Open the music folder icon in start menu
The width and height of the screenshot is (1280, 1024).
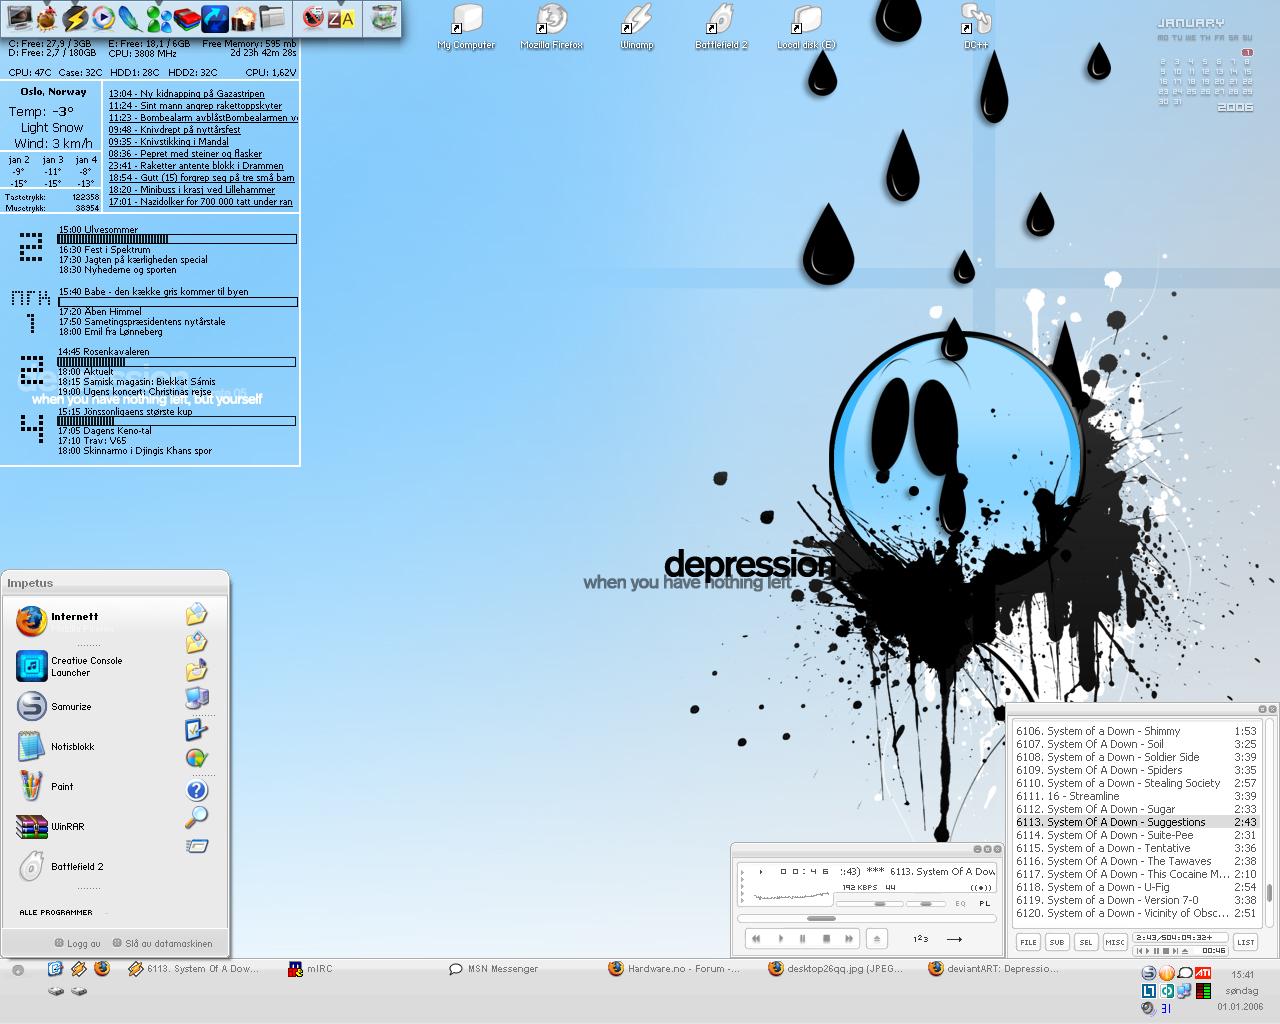[x=197, y=669]
